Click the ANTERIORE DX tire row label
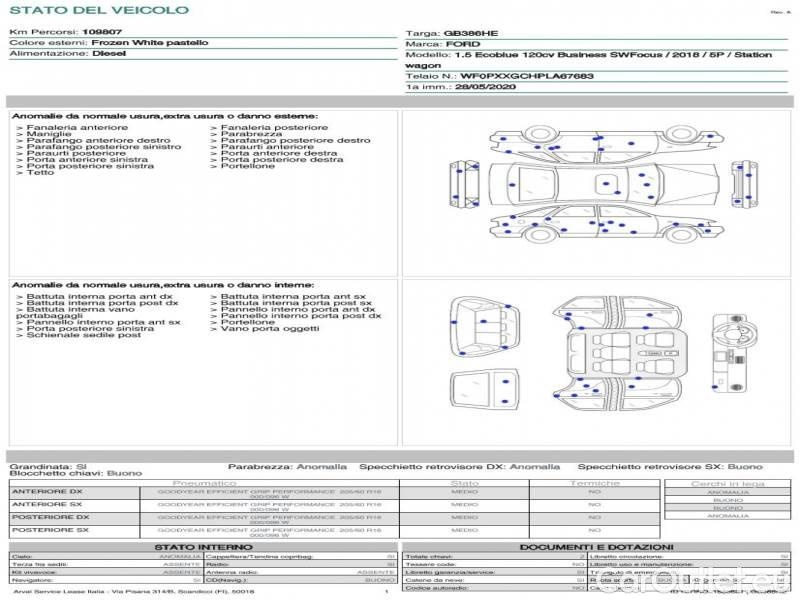Viewport: 800px width, 600px height. click(x=47, y=492)
